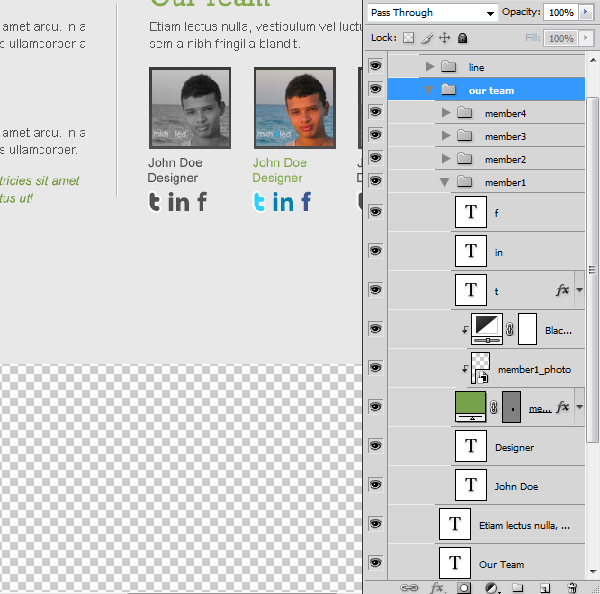Screen dimensions: 600x594
Task: Collapse the our team group
Action: pyautogui.click(x=429, y=90)
